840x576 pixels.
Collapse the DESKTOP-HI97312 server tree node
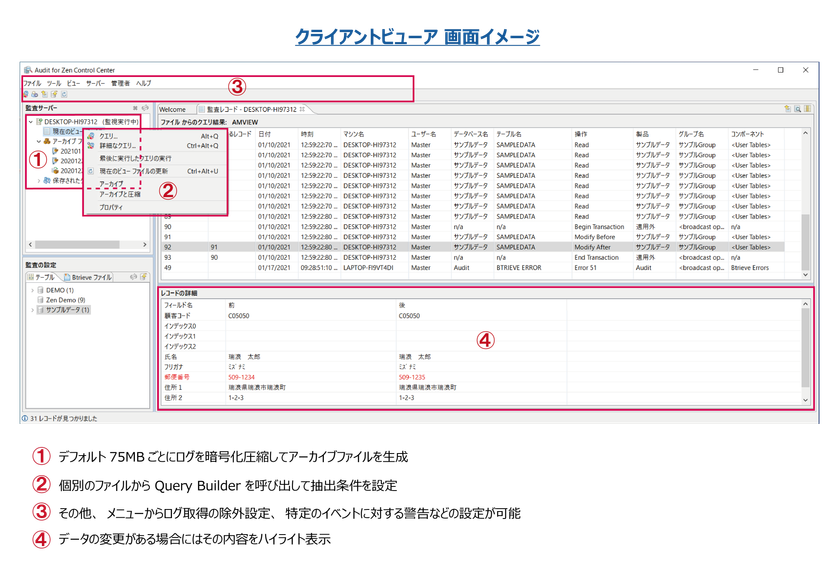(30, 121)
